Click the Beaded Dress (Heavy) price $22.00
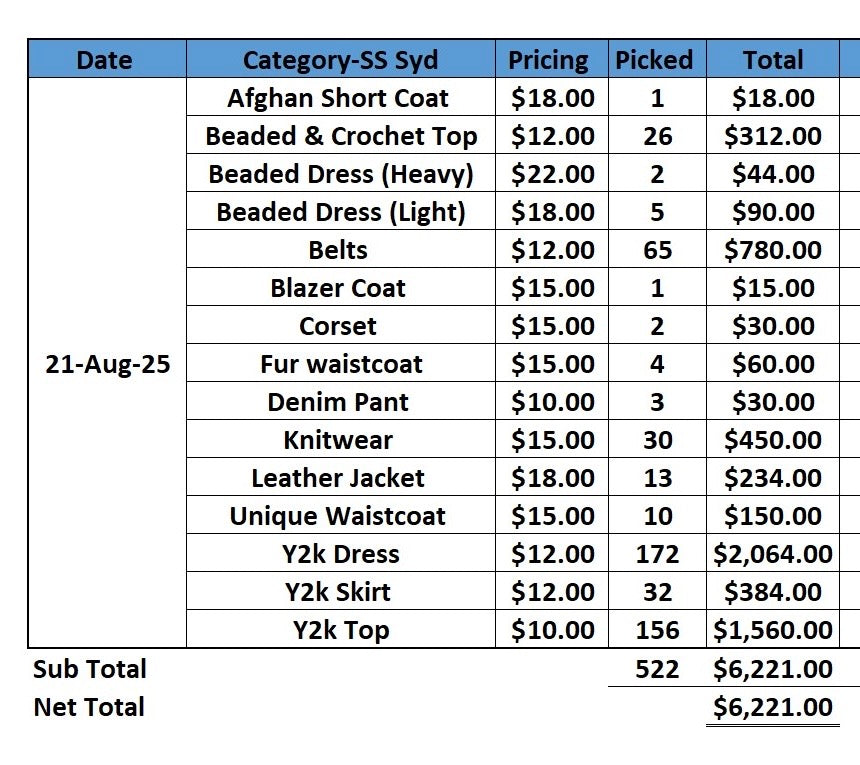 click(x=552, y=173)
